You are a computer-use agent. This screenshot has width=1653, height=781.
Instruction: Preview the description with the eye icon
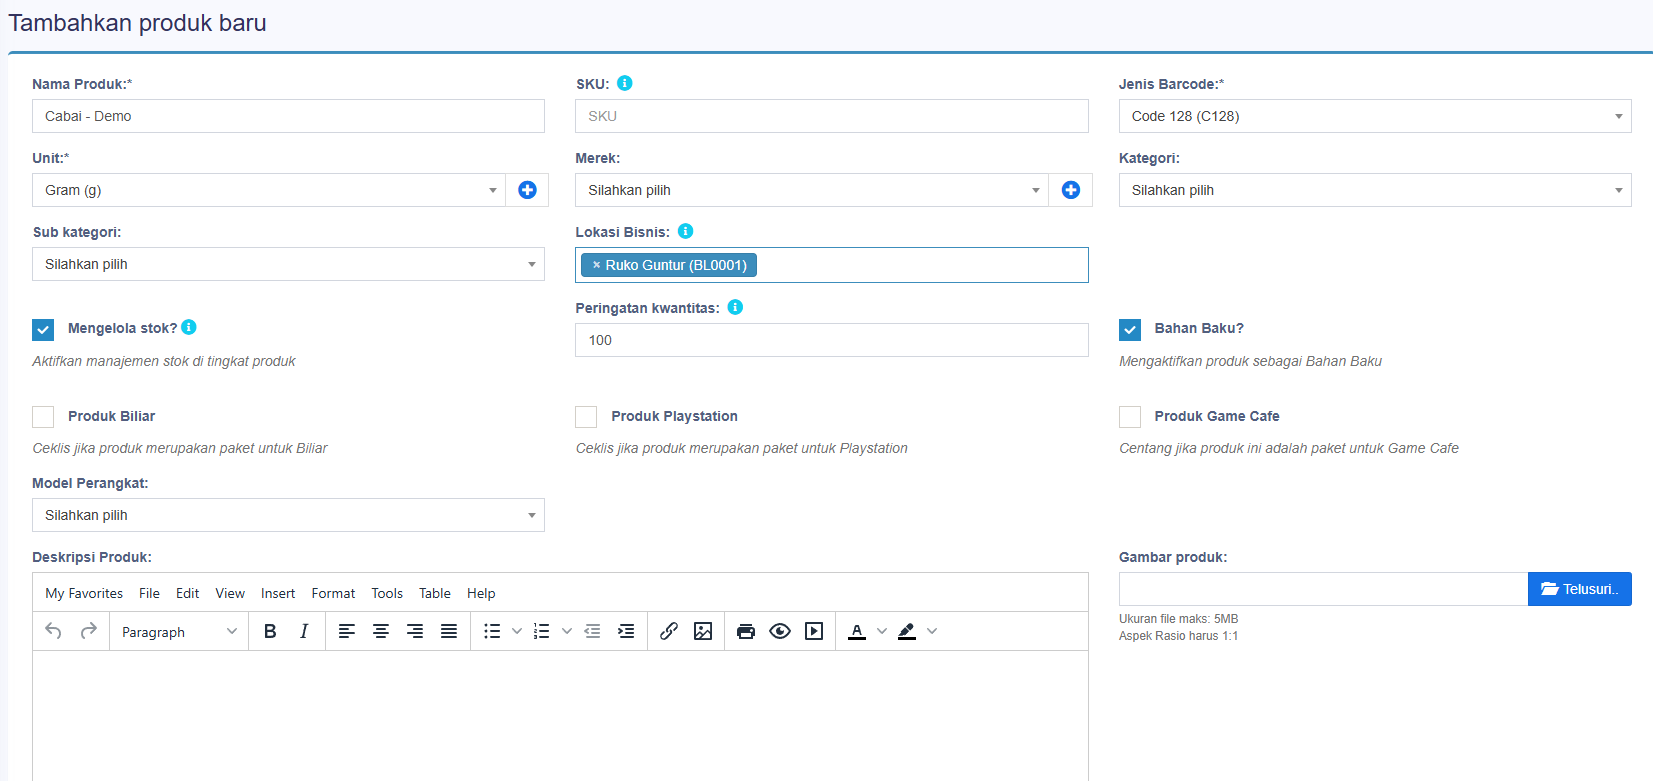click(780, 631)
